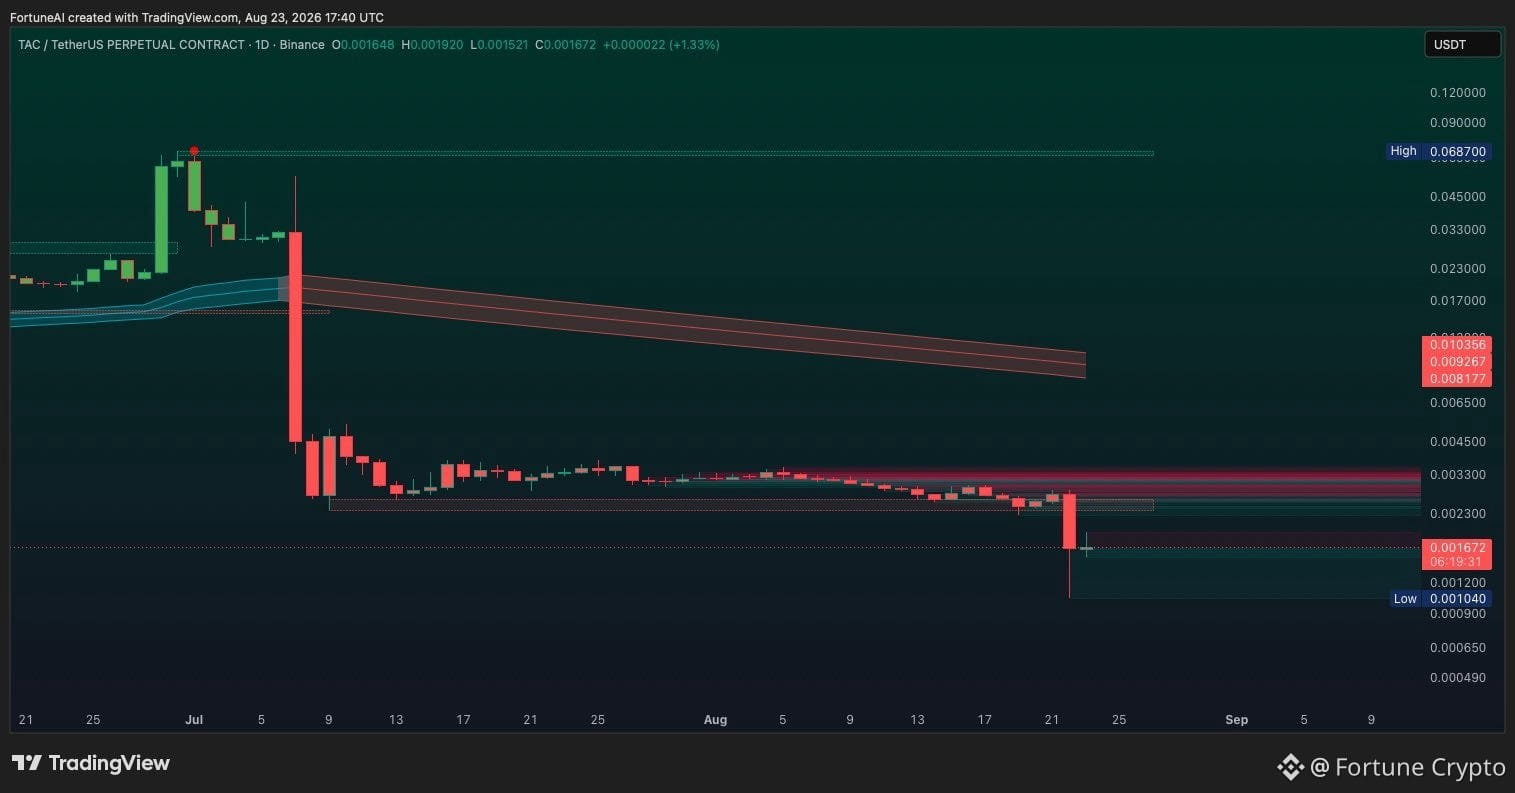The height and width of the screenshot is (793, 1515).
Task: Click the 0.000650 price axis label
Action: [x=1458, y=647]
